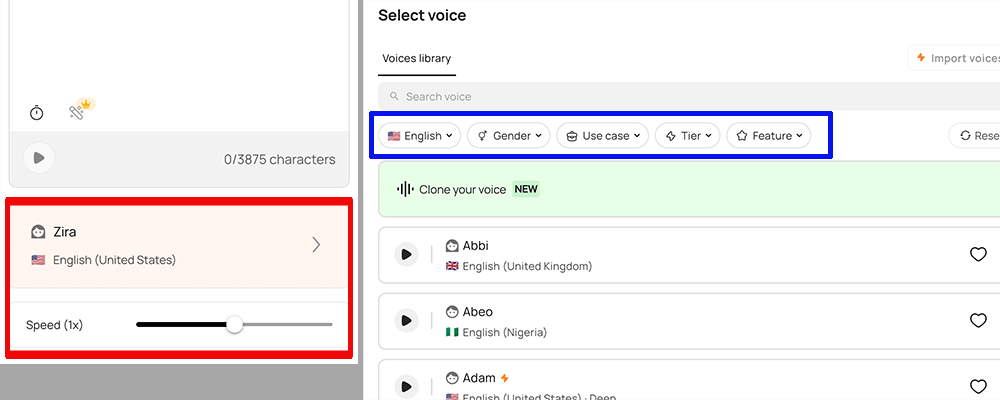Image resolution: width=1000 pixels, height=400 pixels.
Task: Favorite the Abeo voice with heart
Action: (978, 321)
